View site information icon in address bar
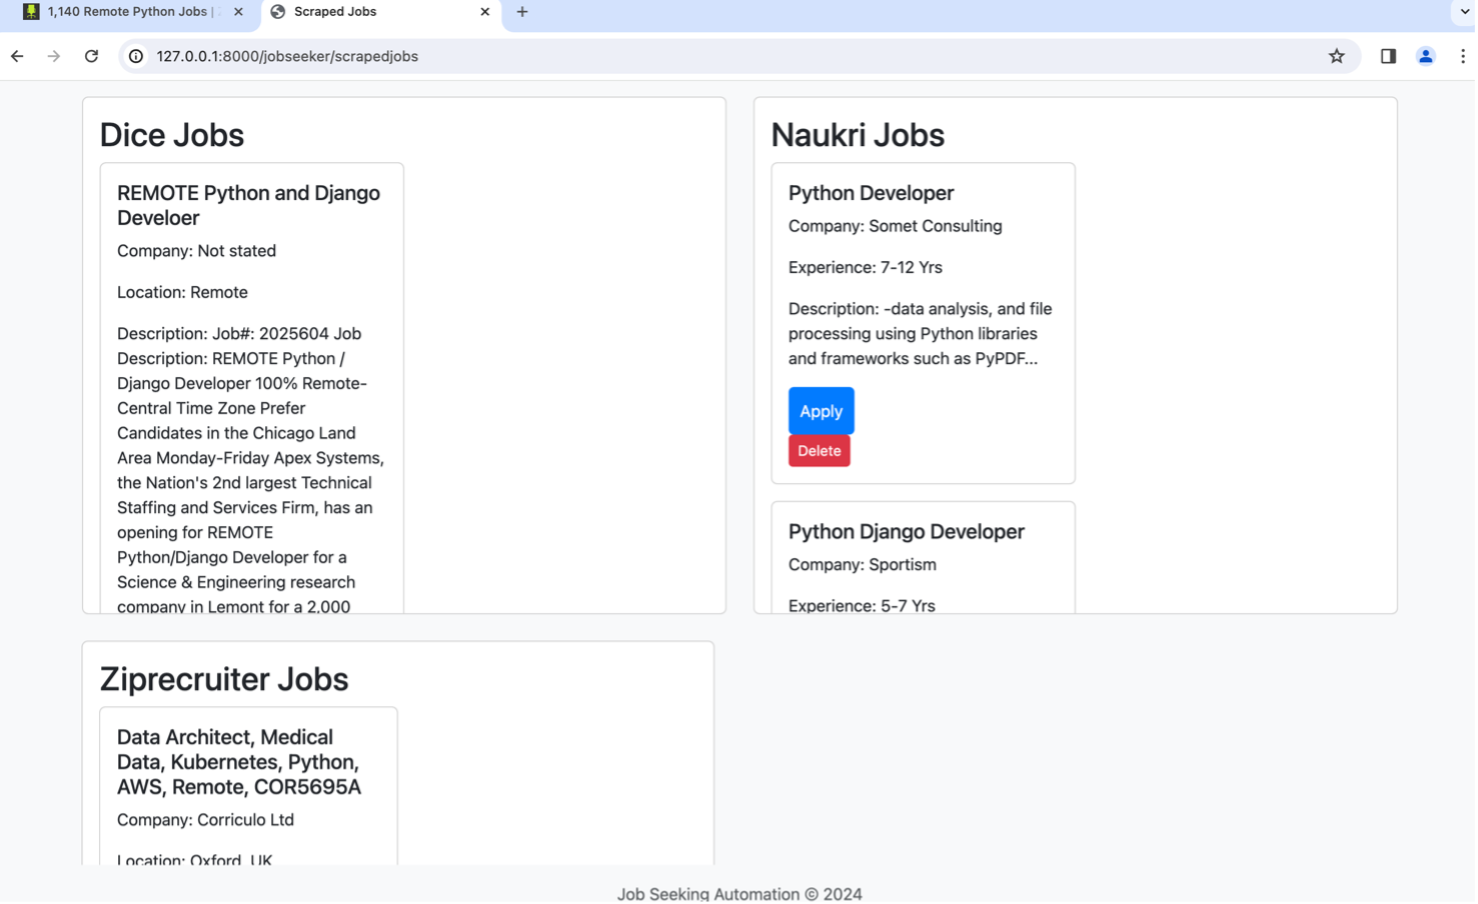The image size is (1478, 904). point(136,56)
